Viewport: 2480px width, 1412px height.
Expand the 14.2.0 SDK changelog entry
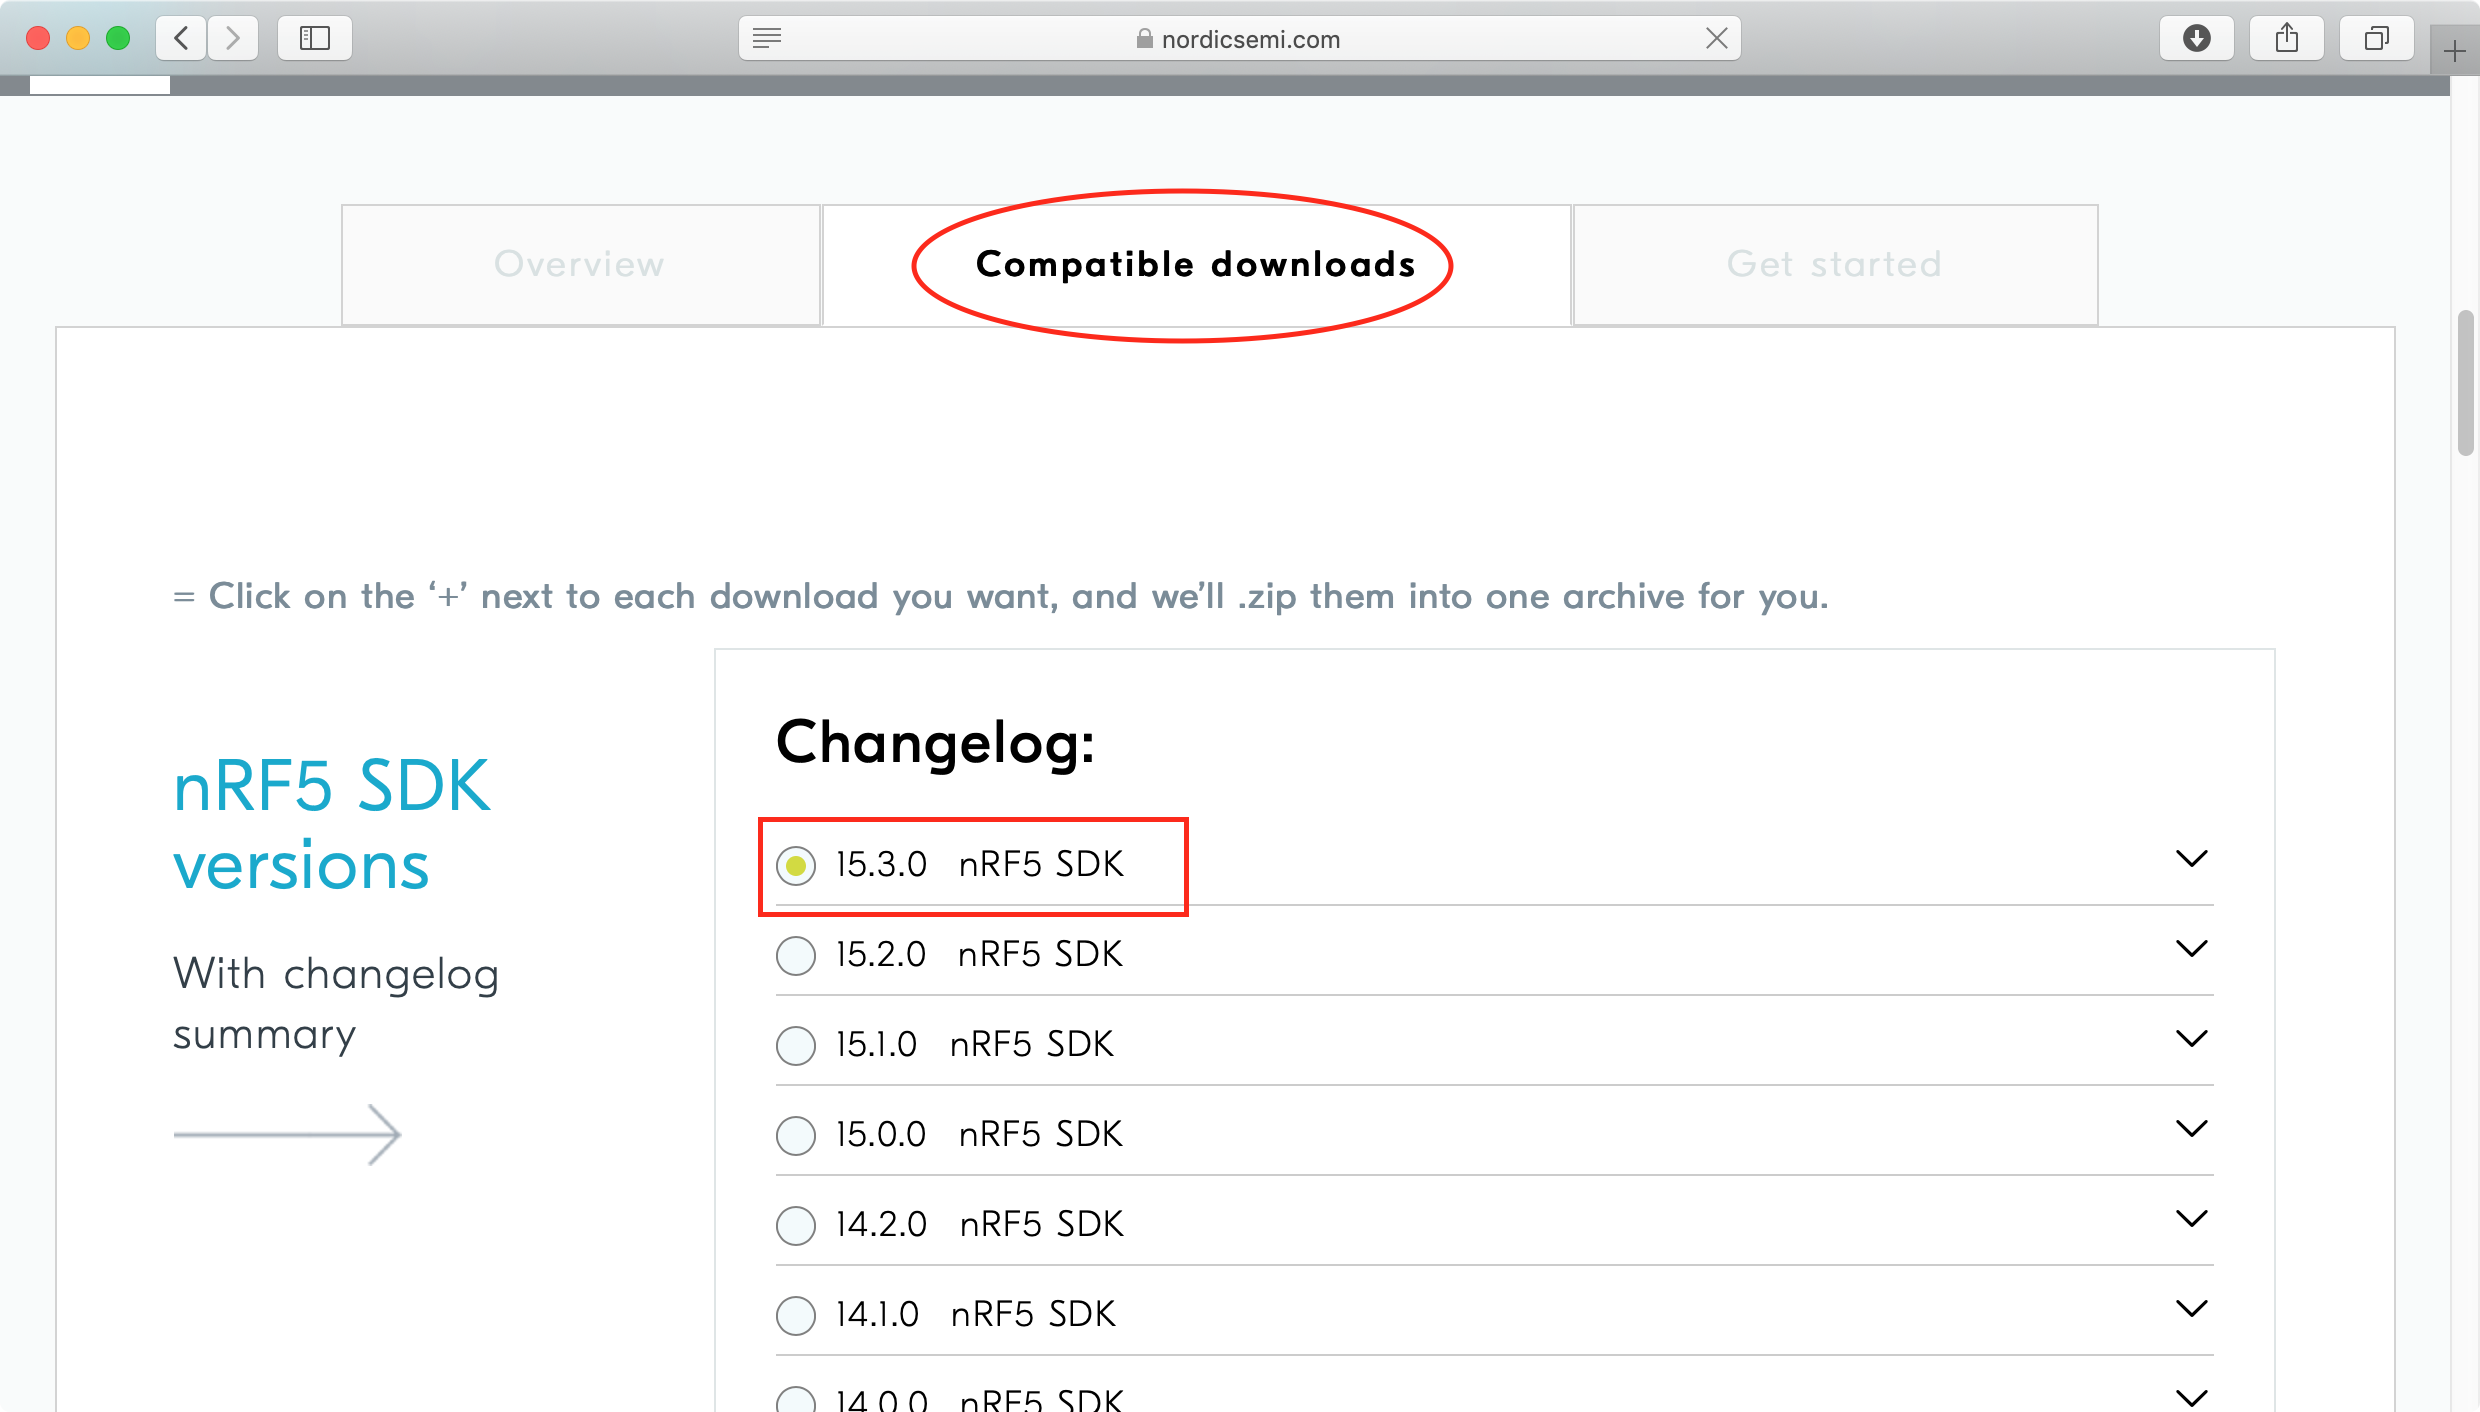pyautogui.click(x=2192, y=1219)
